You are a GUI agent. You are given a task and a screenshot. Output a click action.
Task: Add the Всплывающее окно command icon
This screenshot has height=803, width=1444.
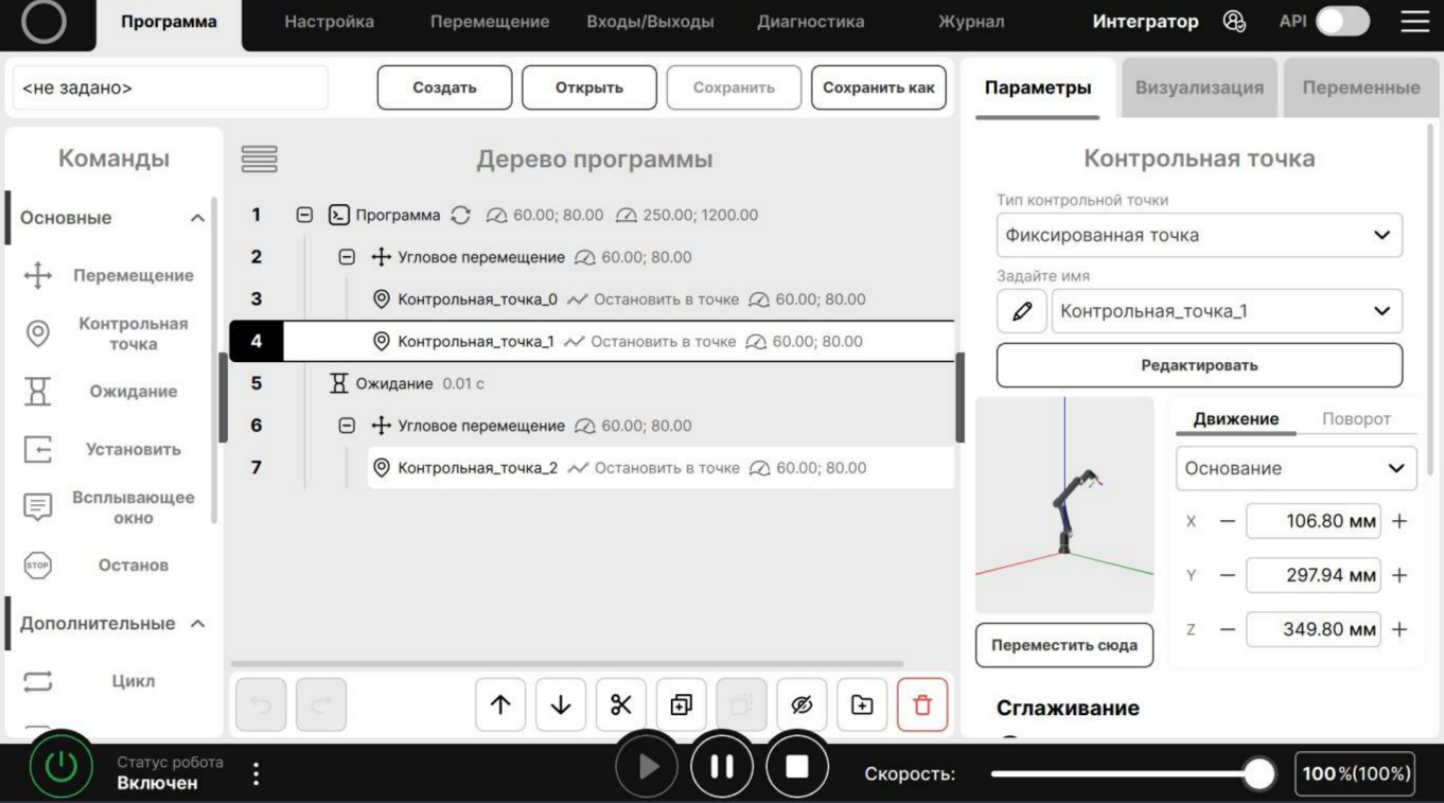pos(37,507)
